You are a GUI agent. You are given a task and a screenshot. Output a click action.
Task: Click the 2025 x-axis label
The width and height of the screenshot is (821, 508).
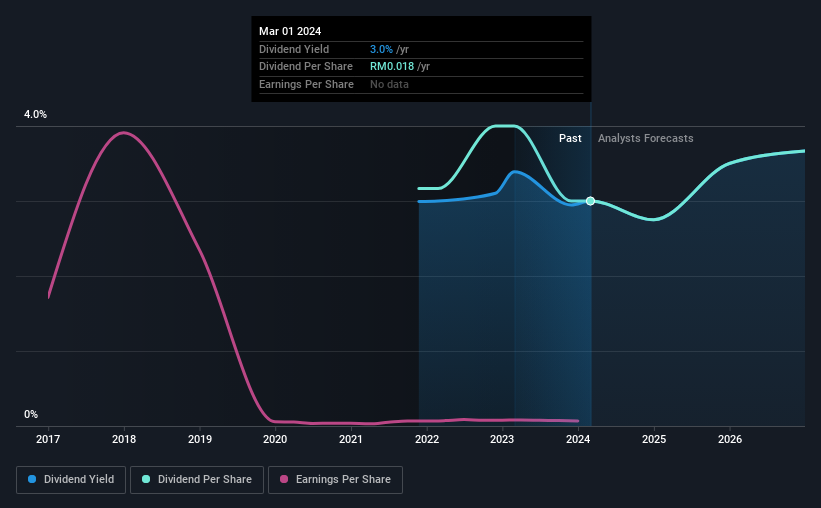tap(654, 439)
